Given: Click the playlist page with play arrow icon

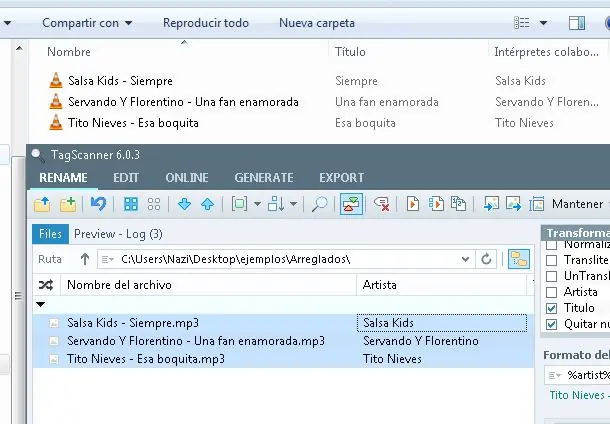Looking at the screenshot, I should 436,204.
